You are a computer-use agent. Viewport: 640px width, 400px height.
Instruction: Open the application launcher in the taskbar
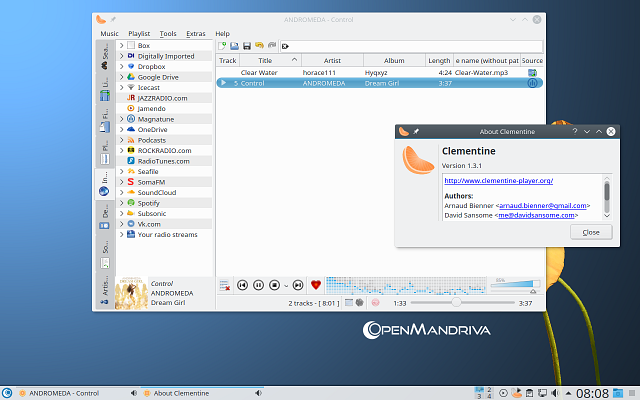pyautogui.click(x=7, y=393)
